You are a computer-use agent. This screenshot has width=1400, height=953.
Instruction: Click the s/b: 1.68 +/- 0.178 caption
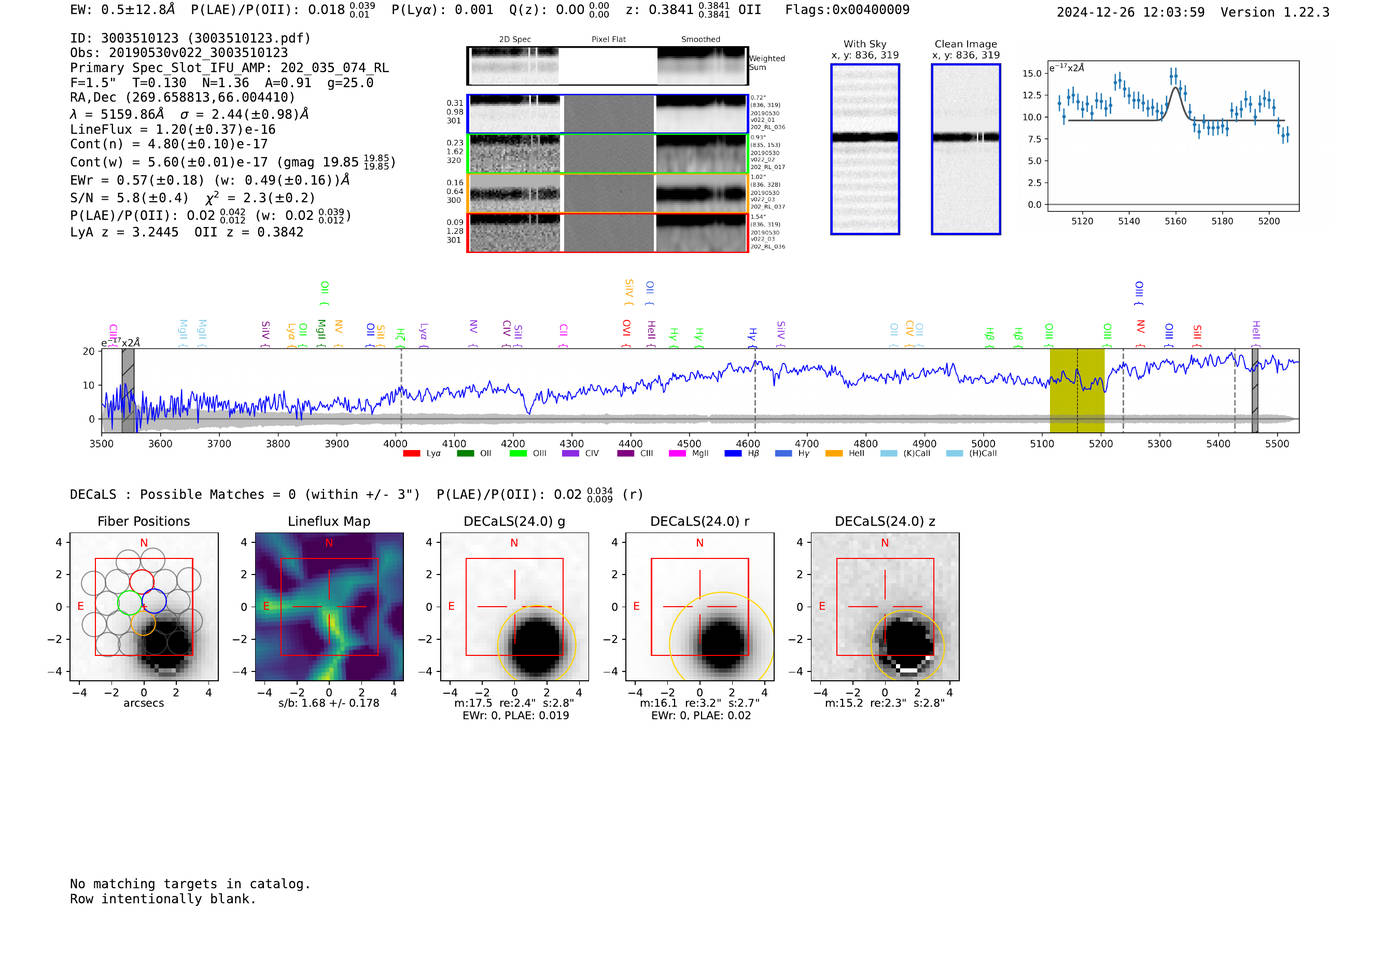click(x=329, y=702)
